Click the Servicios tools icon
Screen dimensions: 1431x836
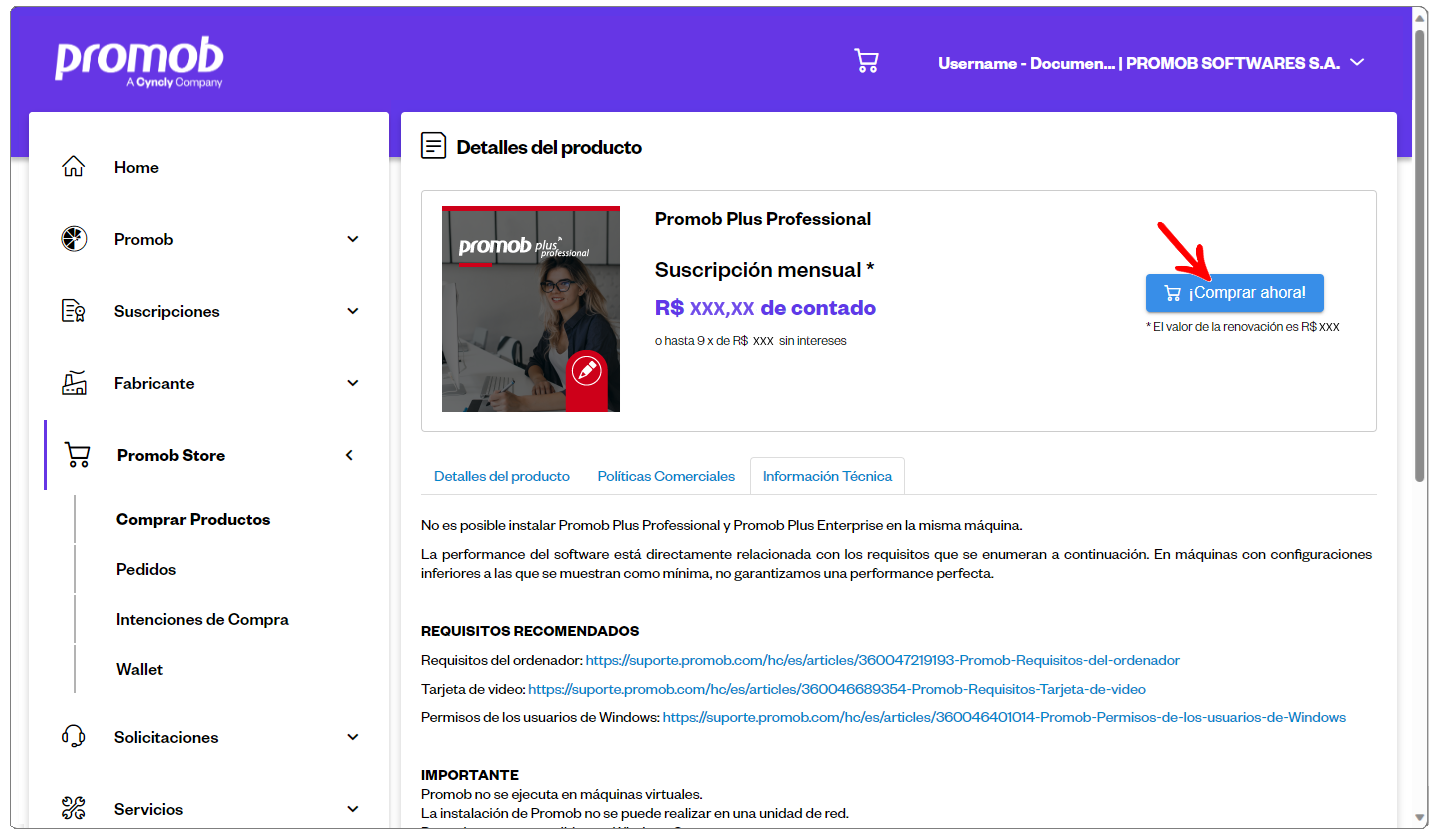[x=74, y=809]
